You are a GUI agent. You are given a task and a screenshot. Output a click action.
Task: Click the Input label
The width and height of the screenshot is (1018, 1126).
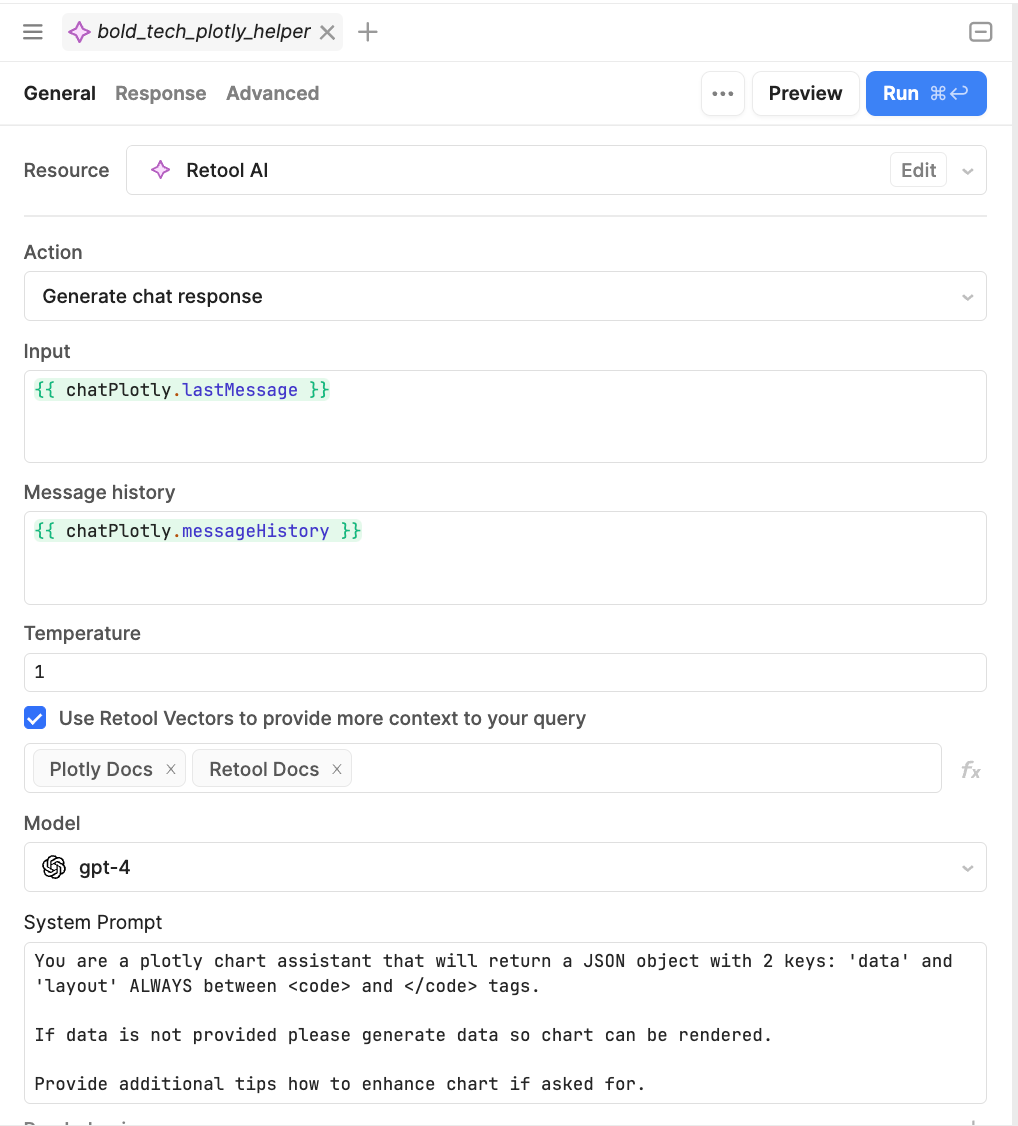pos(47,351)
